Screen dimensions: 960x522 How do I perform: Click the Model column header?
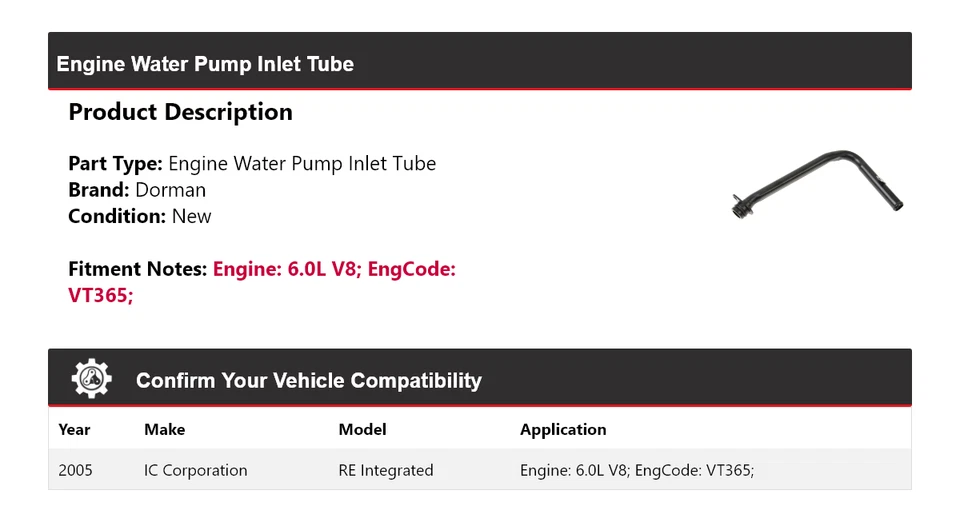click(x=362, y=430)
